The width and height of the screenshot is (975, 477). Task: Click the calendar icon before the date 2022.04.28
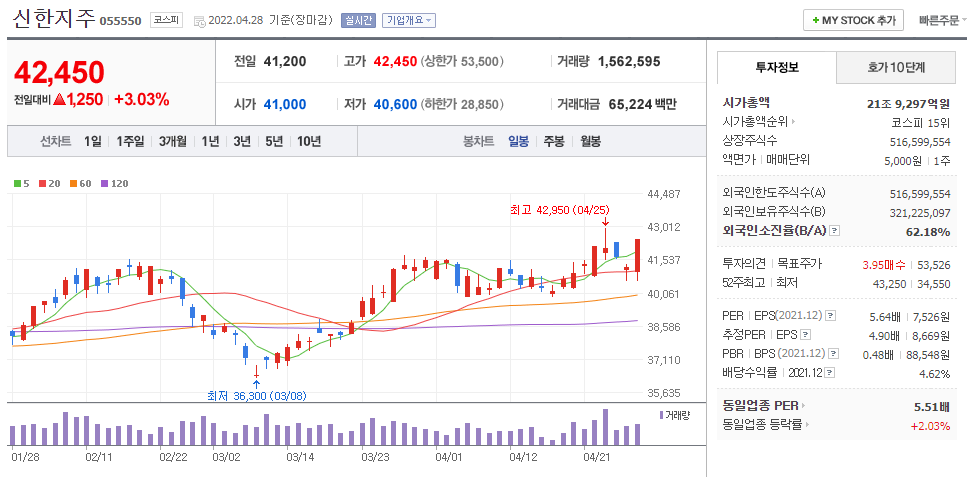(200, 21)
